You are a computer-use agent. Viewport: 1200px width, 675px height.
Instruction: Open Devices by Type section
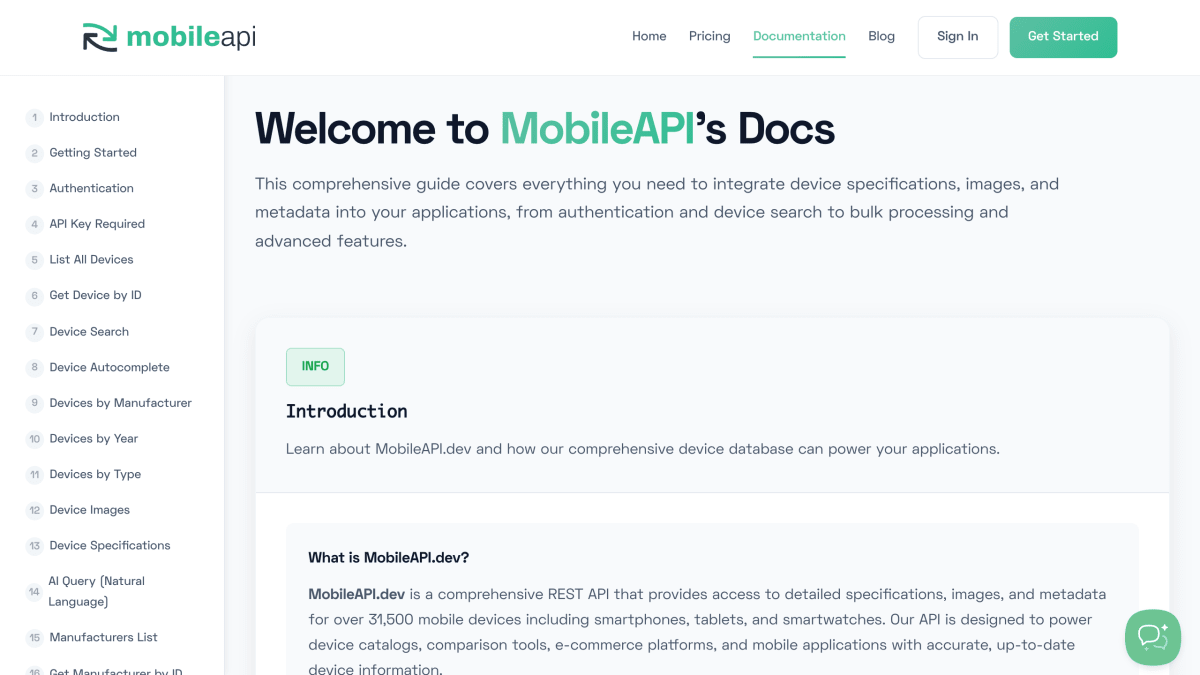coord(95,474)
